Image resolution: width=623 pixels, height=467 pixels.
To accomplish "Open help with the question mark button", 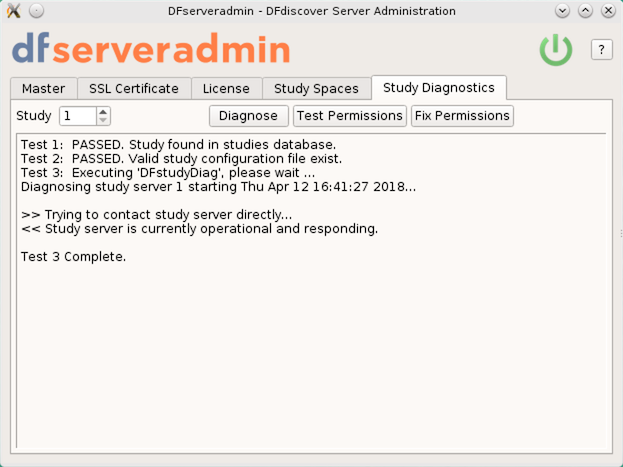I will tap(602, 50).
